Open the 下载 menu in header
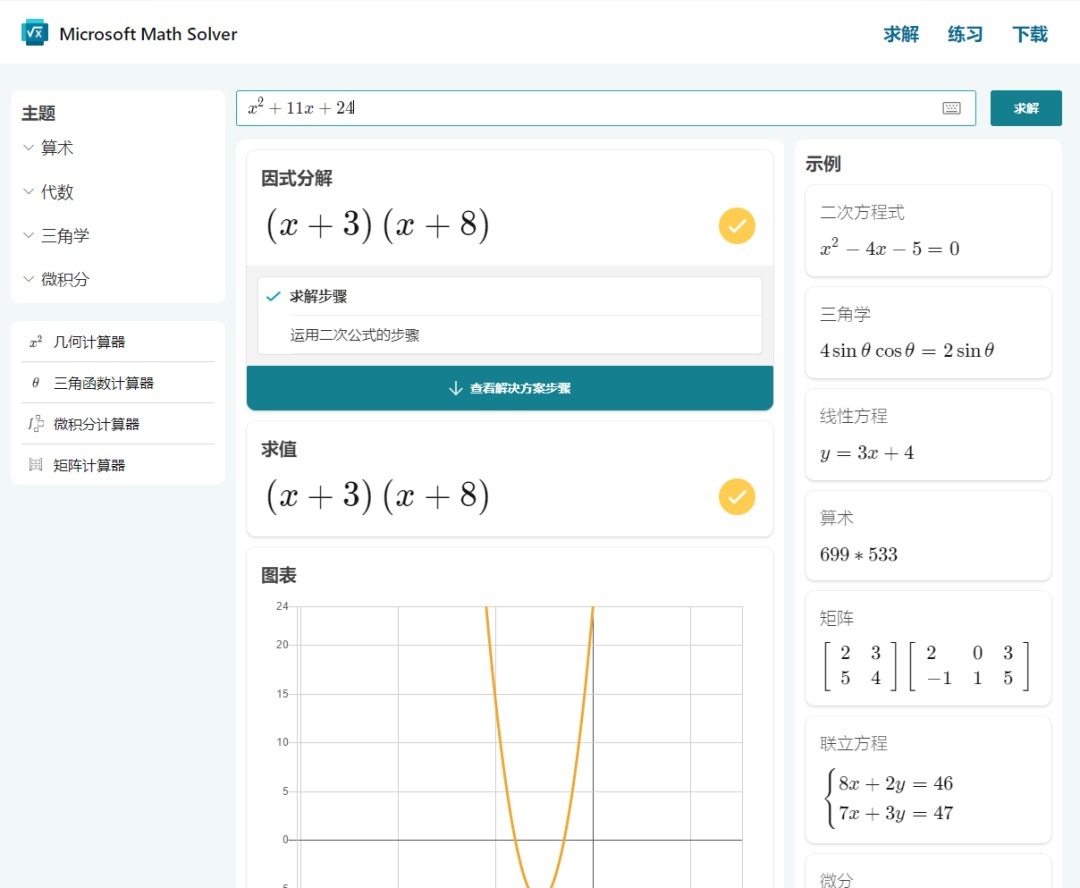This screenshot has height=888, width=1080. click(x=1030, y=34)
